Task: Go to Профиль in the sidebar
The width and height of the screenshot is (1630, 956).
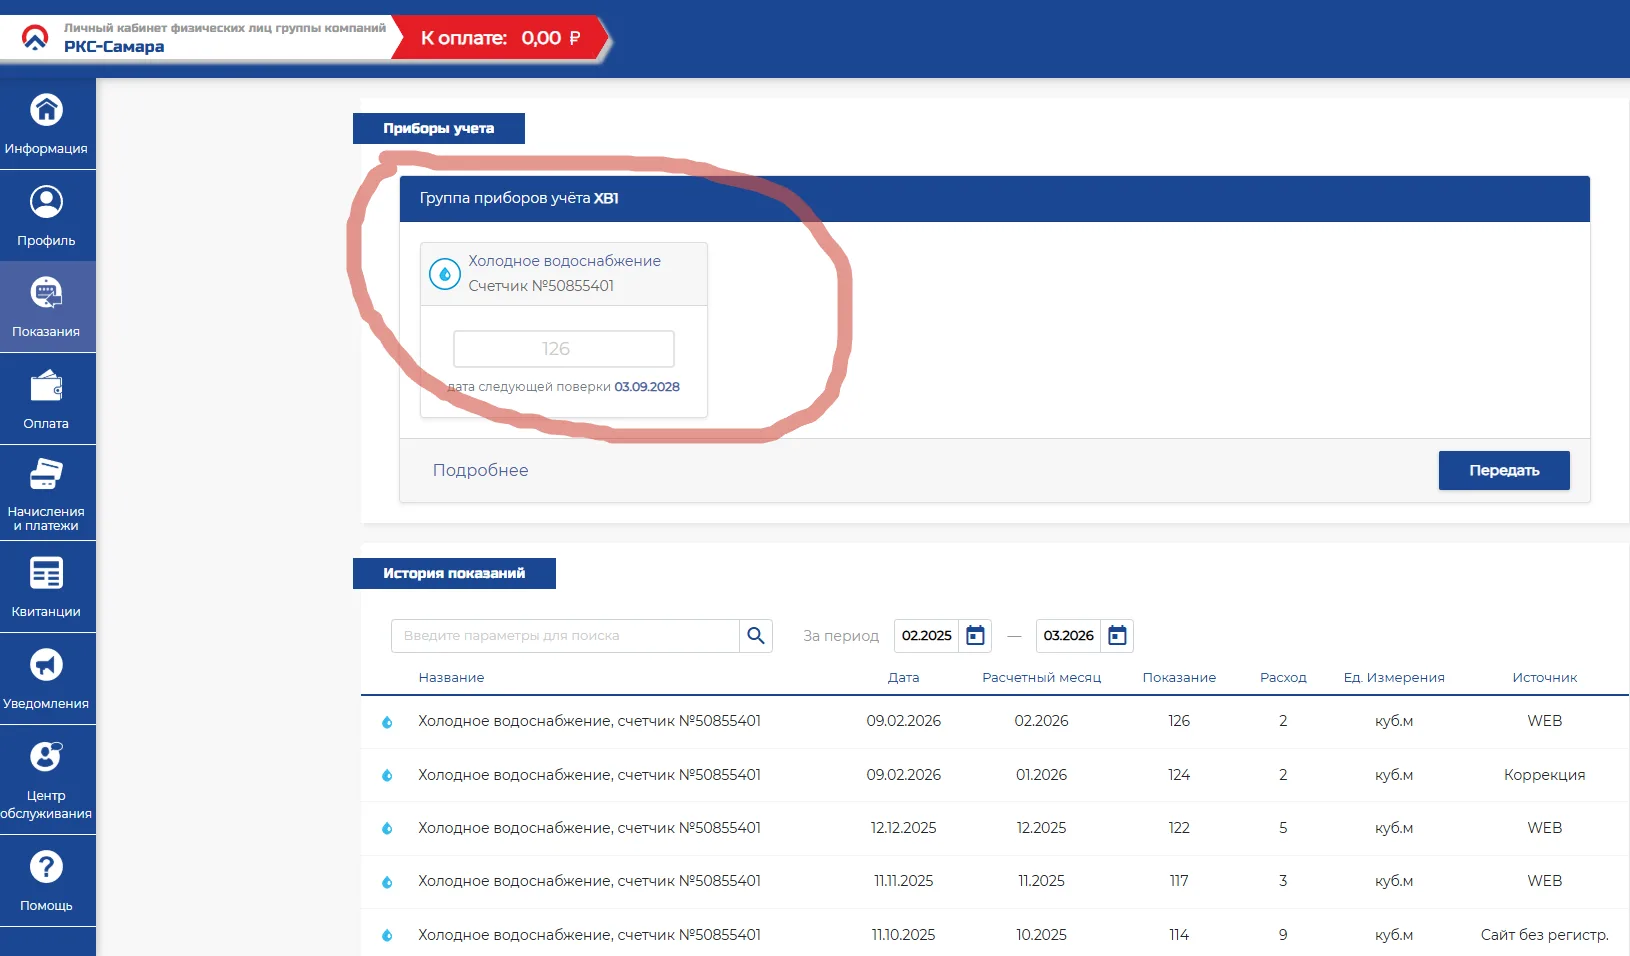Action: coord(46,215)
